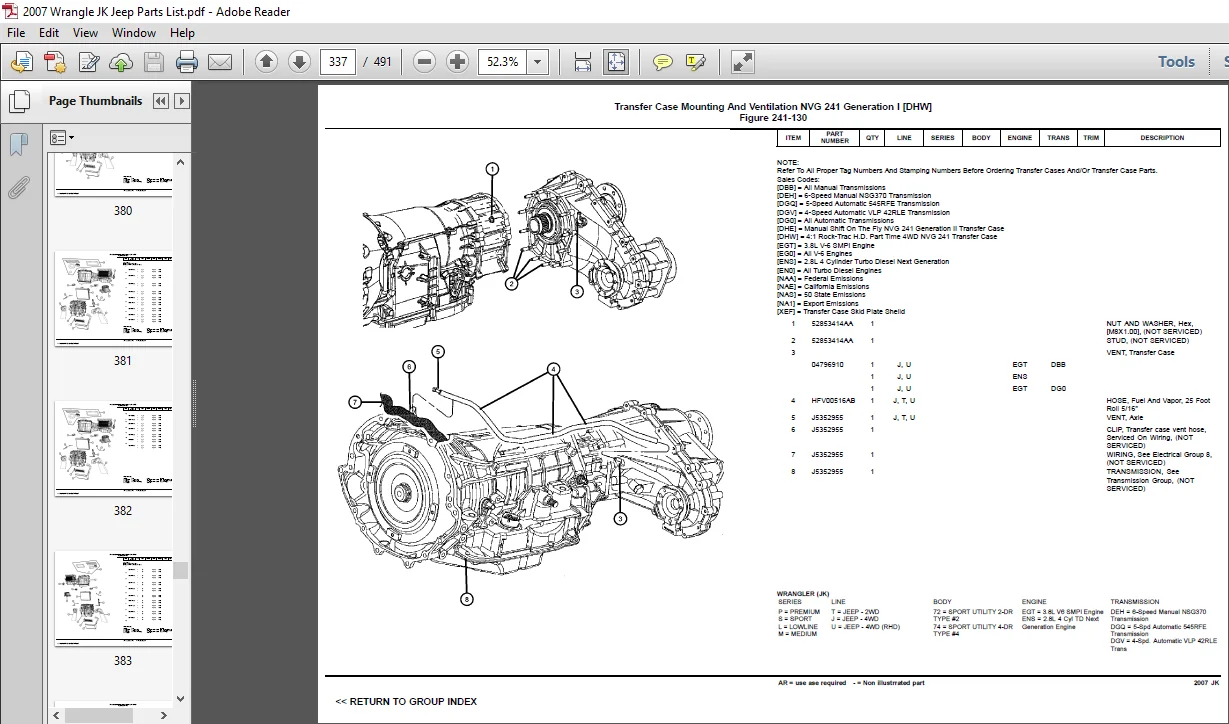Open zoom level dropdown arrow
This screenshot has height=724, width=1229.
[539, 62]
